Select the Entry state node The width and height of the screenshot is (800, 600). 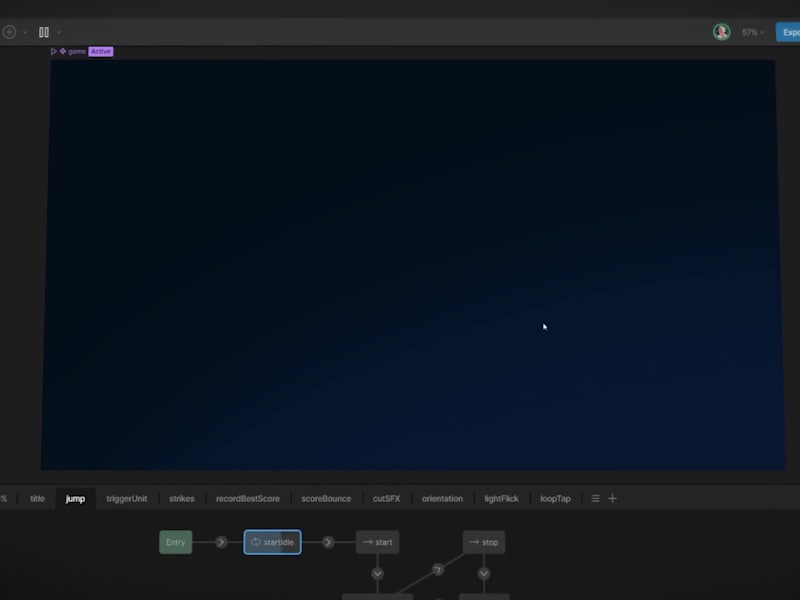pos(176,542)
